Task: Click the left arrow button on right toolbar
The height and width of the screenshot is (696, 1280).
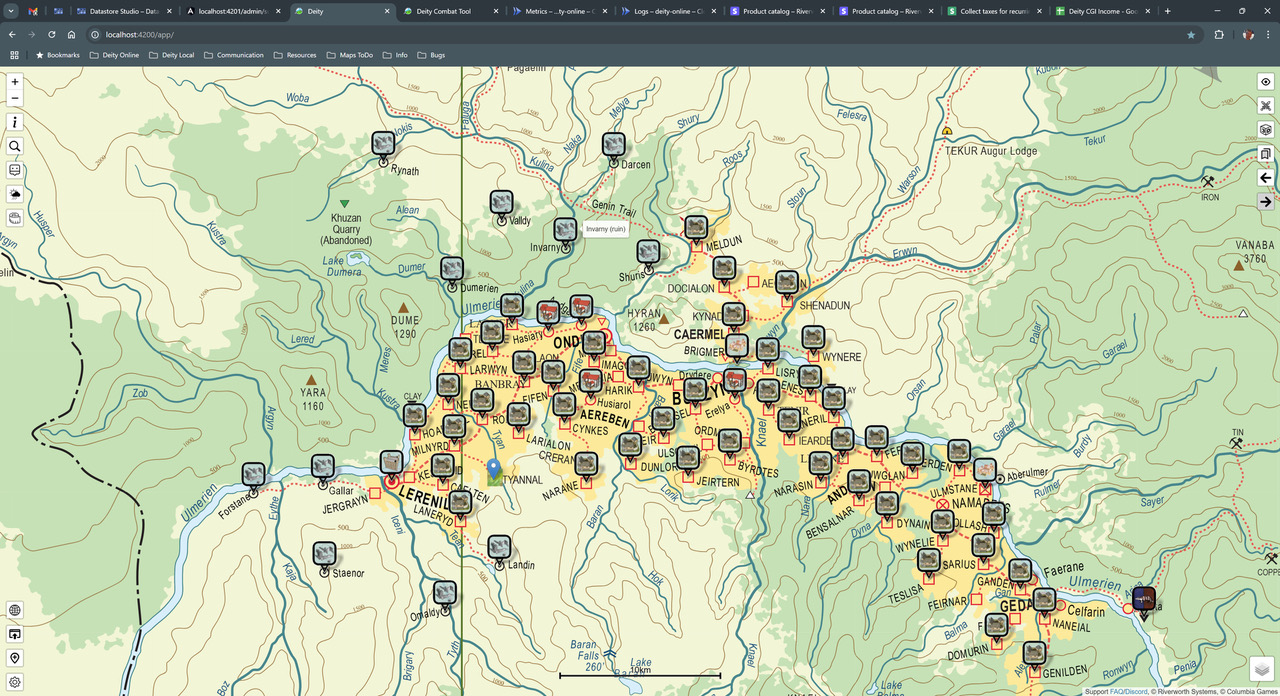Action: pyautogui.click(x=1265, y=178)
